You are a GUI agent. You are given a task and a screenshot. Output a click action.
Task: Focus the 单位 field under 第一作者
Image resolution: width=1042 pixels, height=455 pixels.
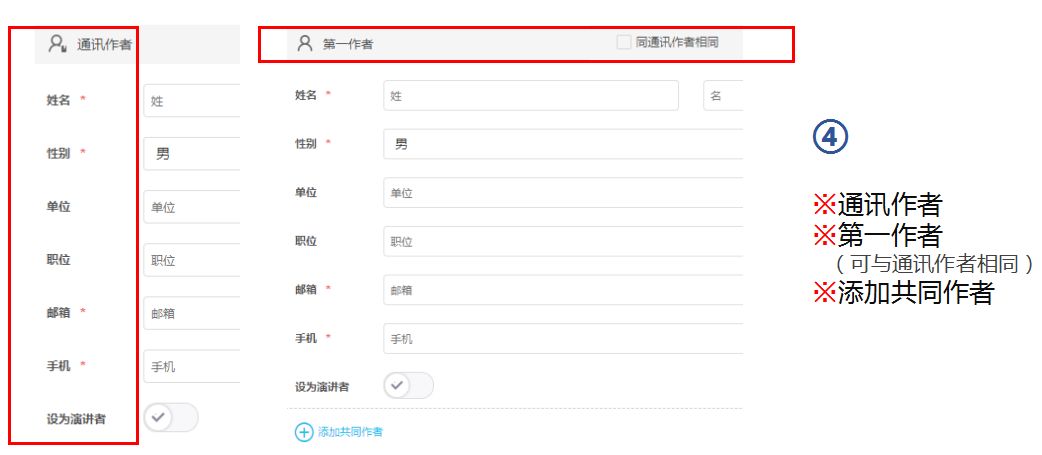tap(562, 193)
